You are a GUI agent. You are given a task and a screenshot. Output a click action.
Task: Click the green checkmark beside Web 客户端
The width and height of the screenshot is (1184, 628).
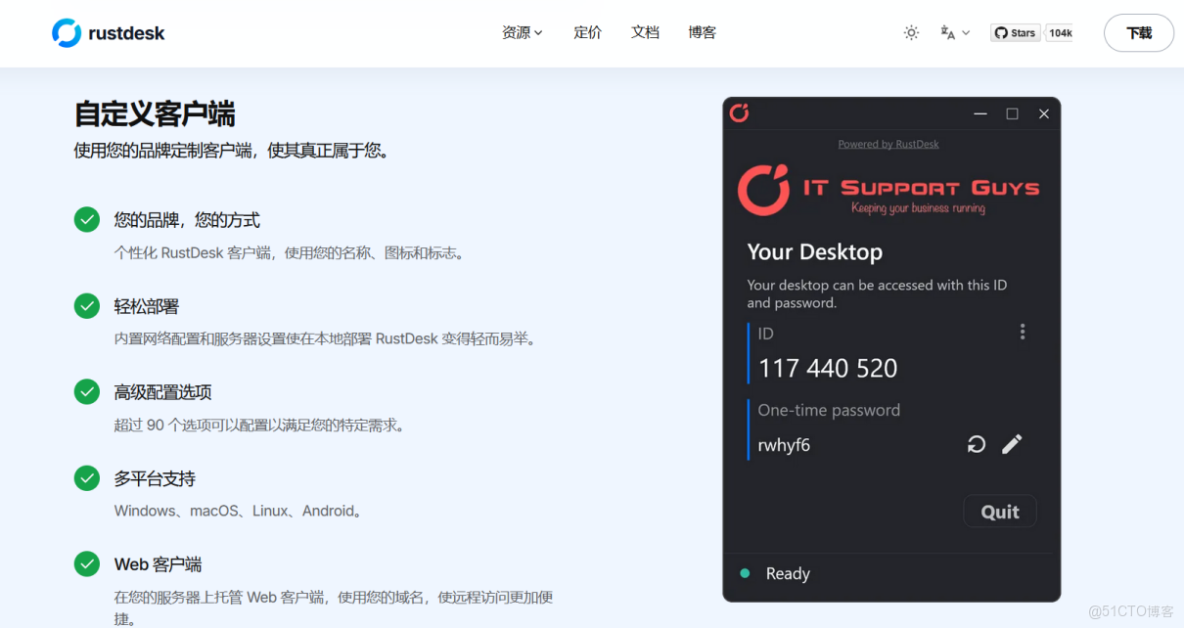[x=87, y=564]
